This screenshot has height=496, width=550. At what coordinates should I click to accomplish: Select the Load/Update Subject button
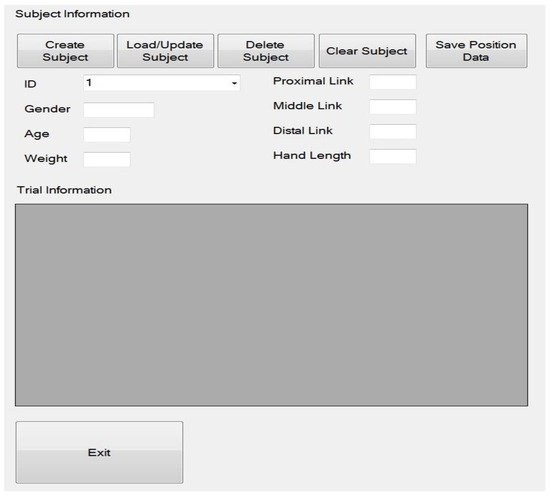click(x=165, y=51)
